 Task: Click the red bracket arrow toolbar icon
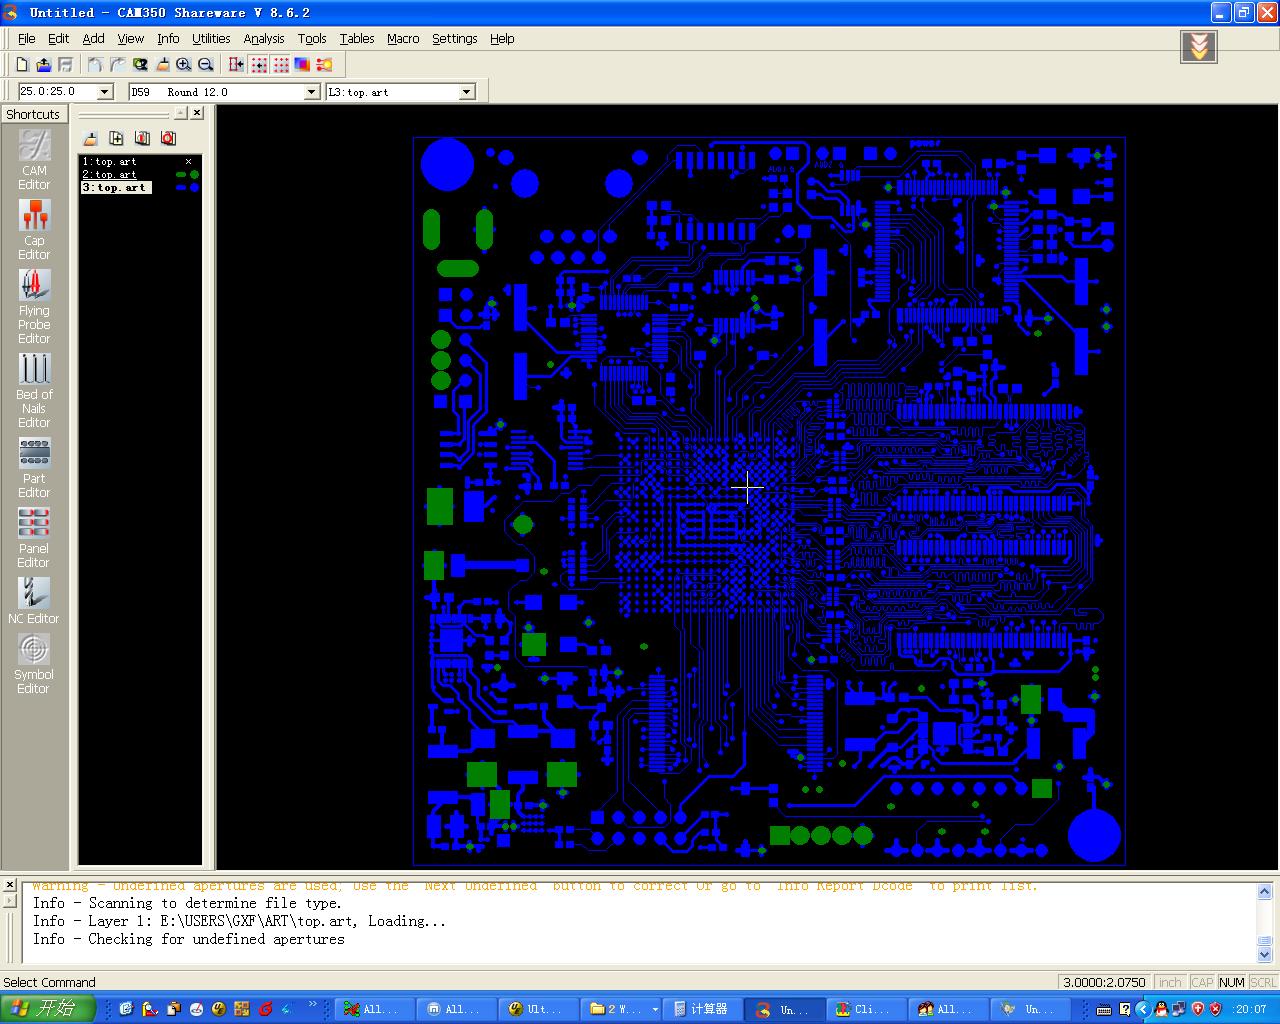pyautogui.click(x=236, y=64)
